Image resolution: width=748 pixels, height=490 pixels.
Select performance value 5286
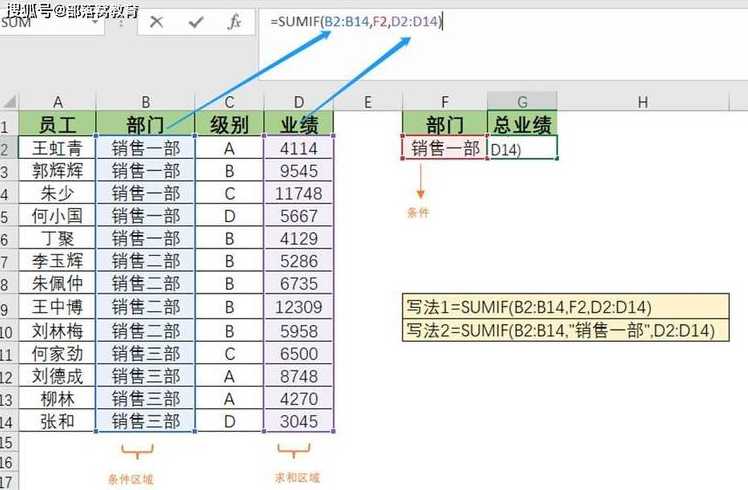(x=299, y=261)
